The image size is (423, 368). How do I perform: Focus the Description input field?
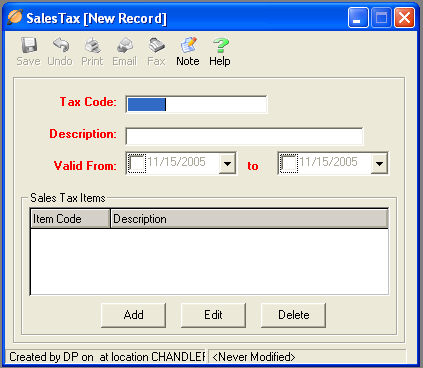click(244, 136)
